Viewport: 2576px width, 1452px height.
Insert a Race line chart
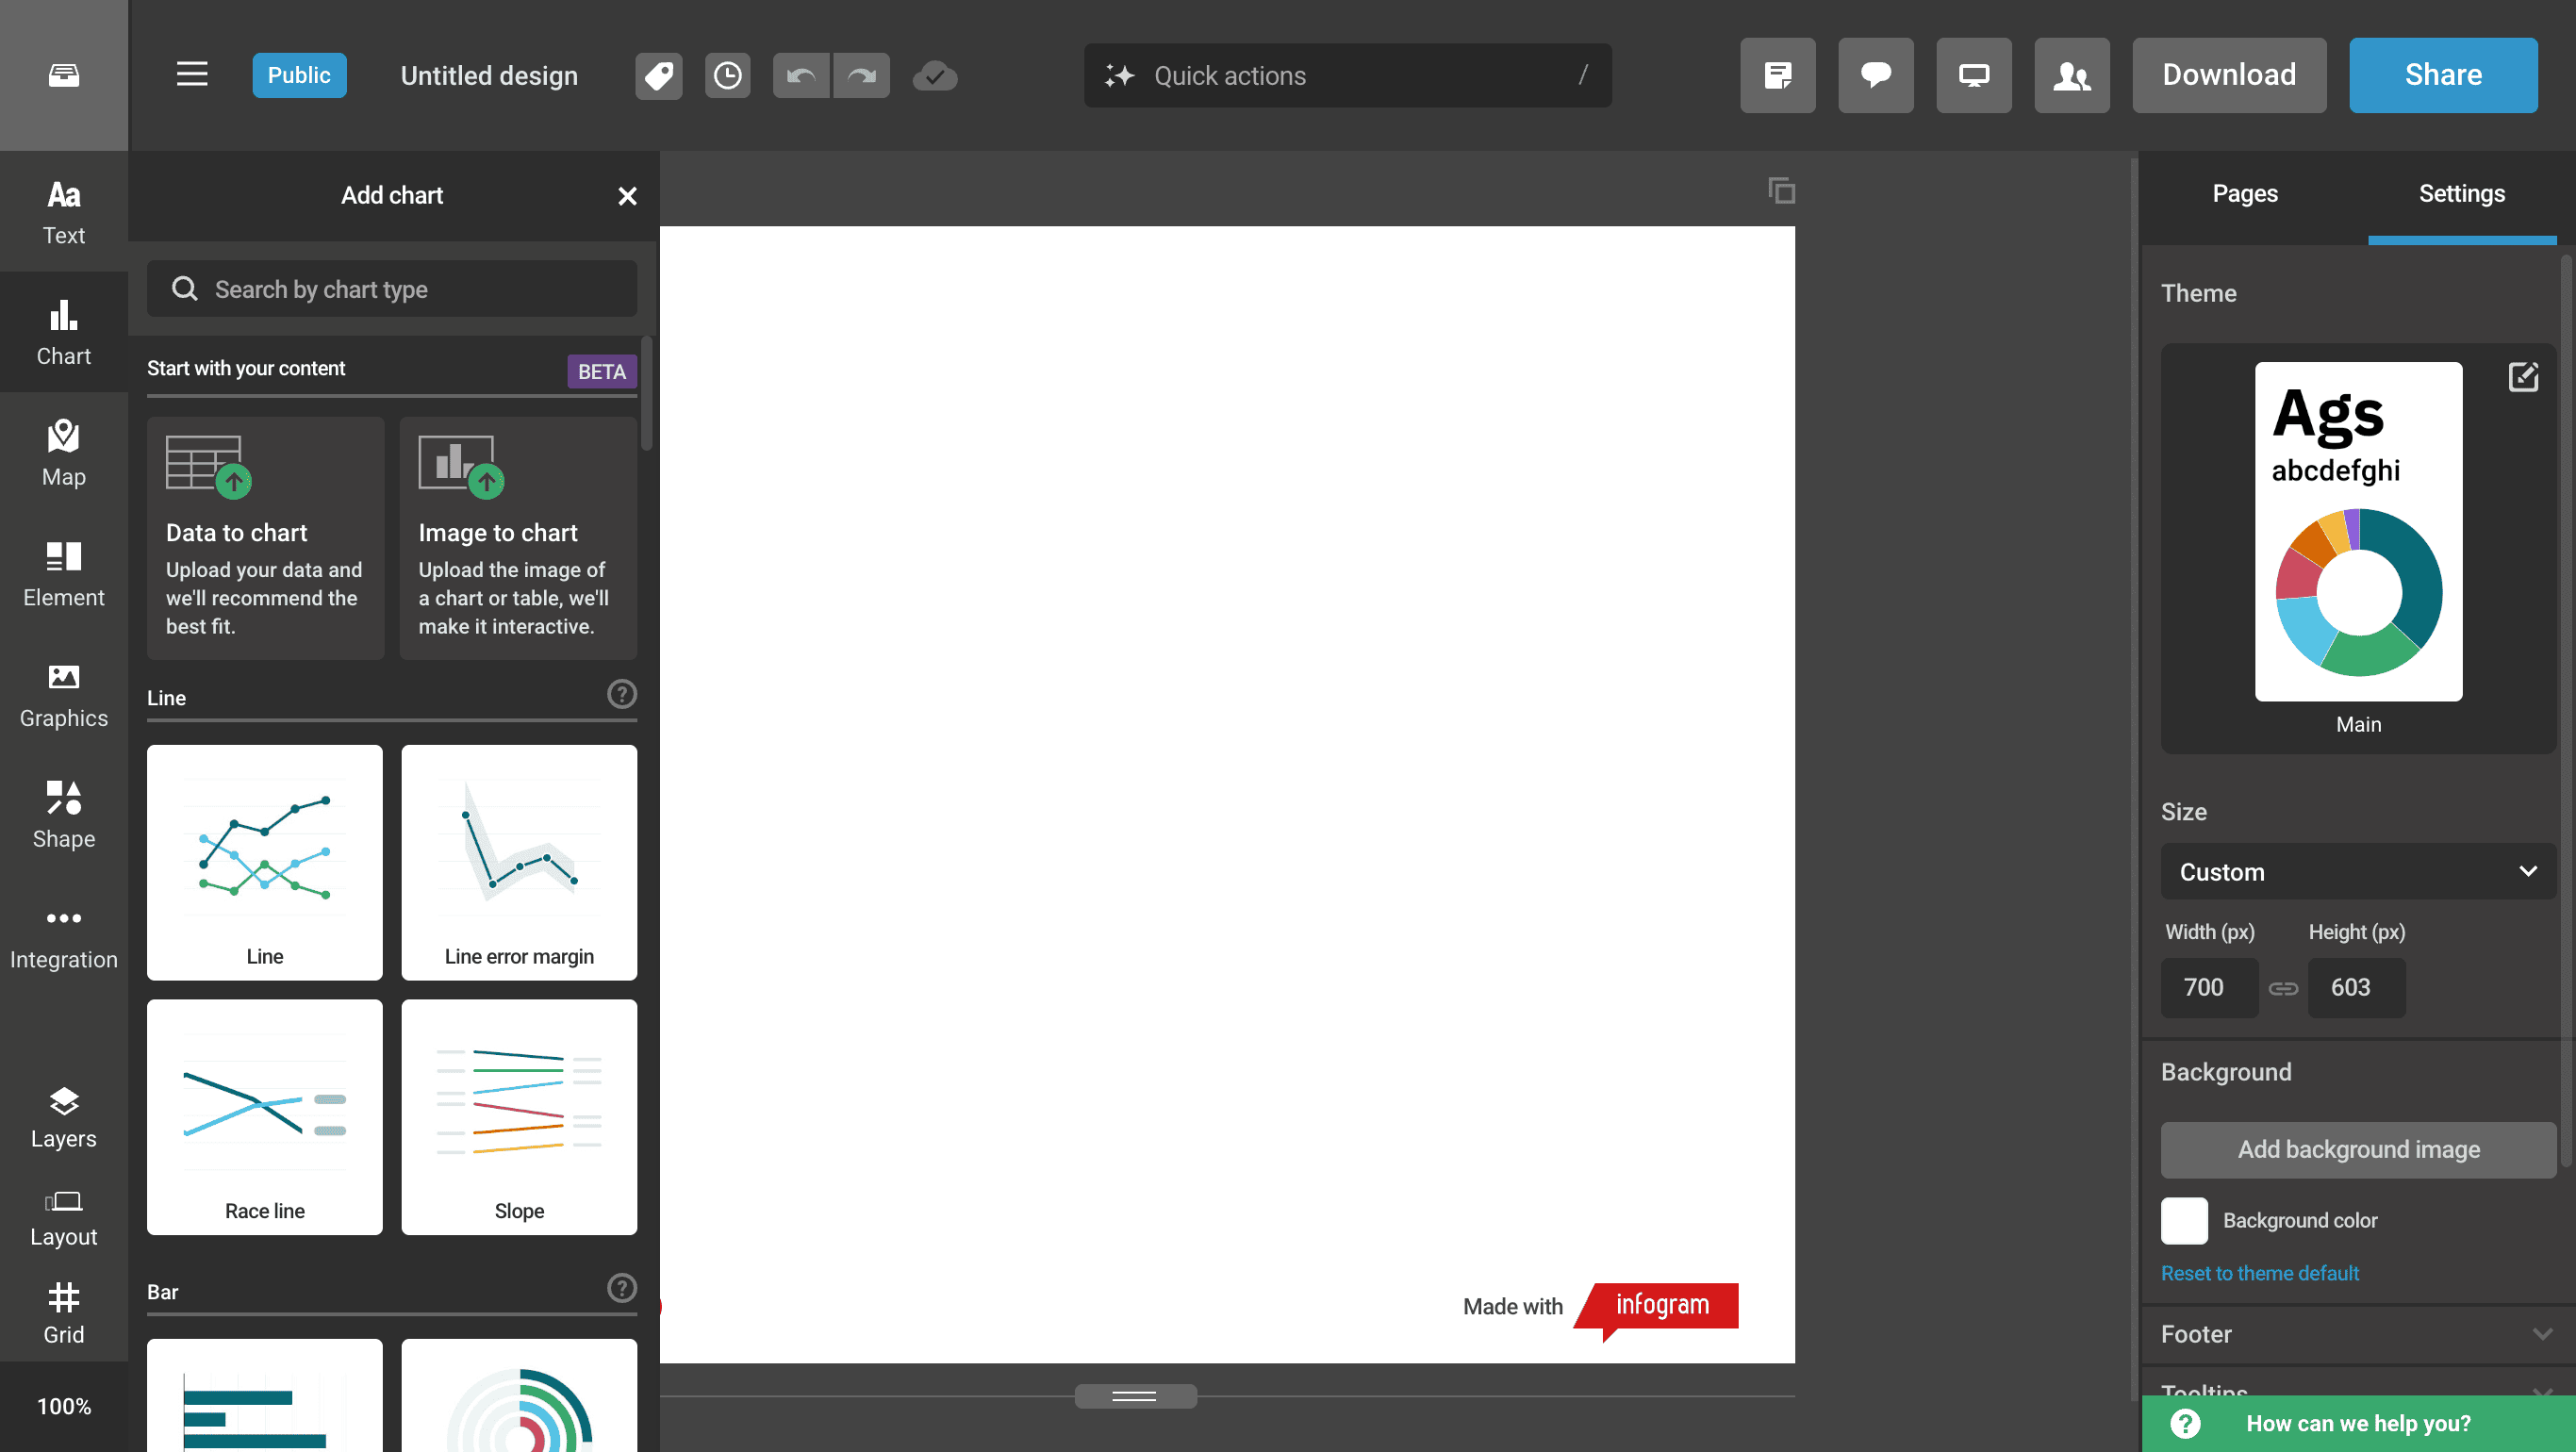265,1117
